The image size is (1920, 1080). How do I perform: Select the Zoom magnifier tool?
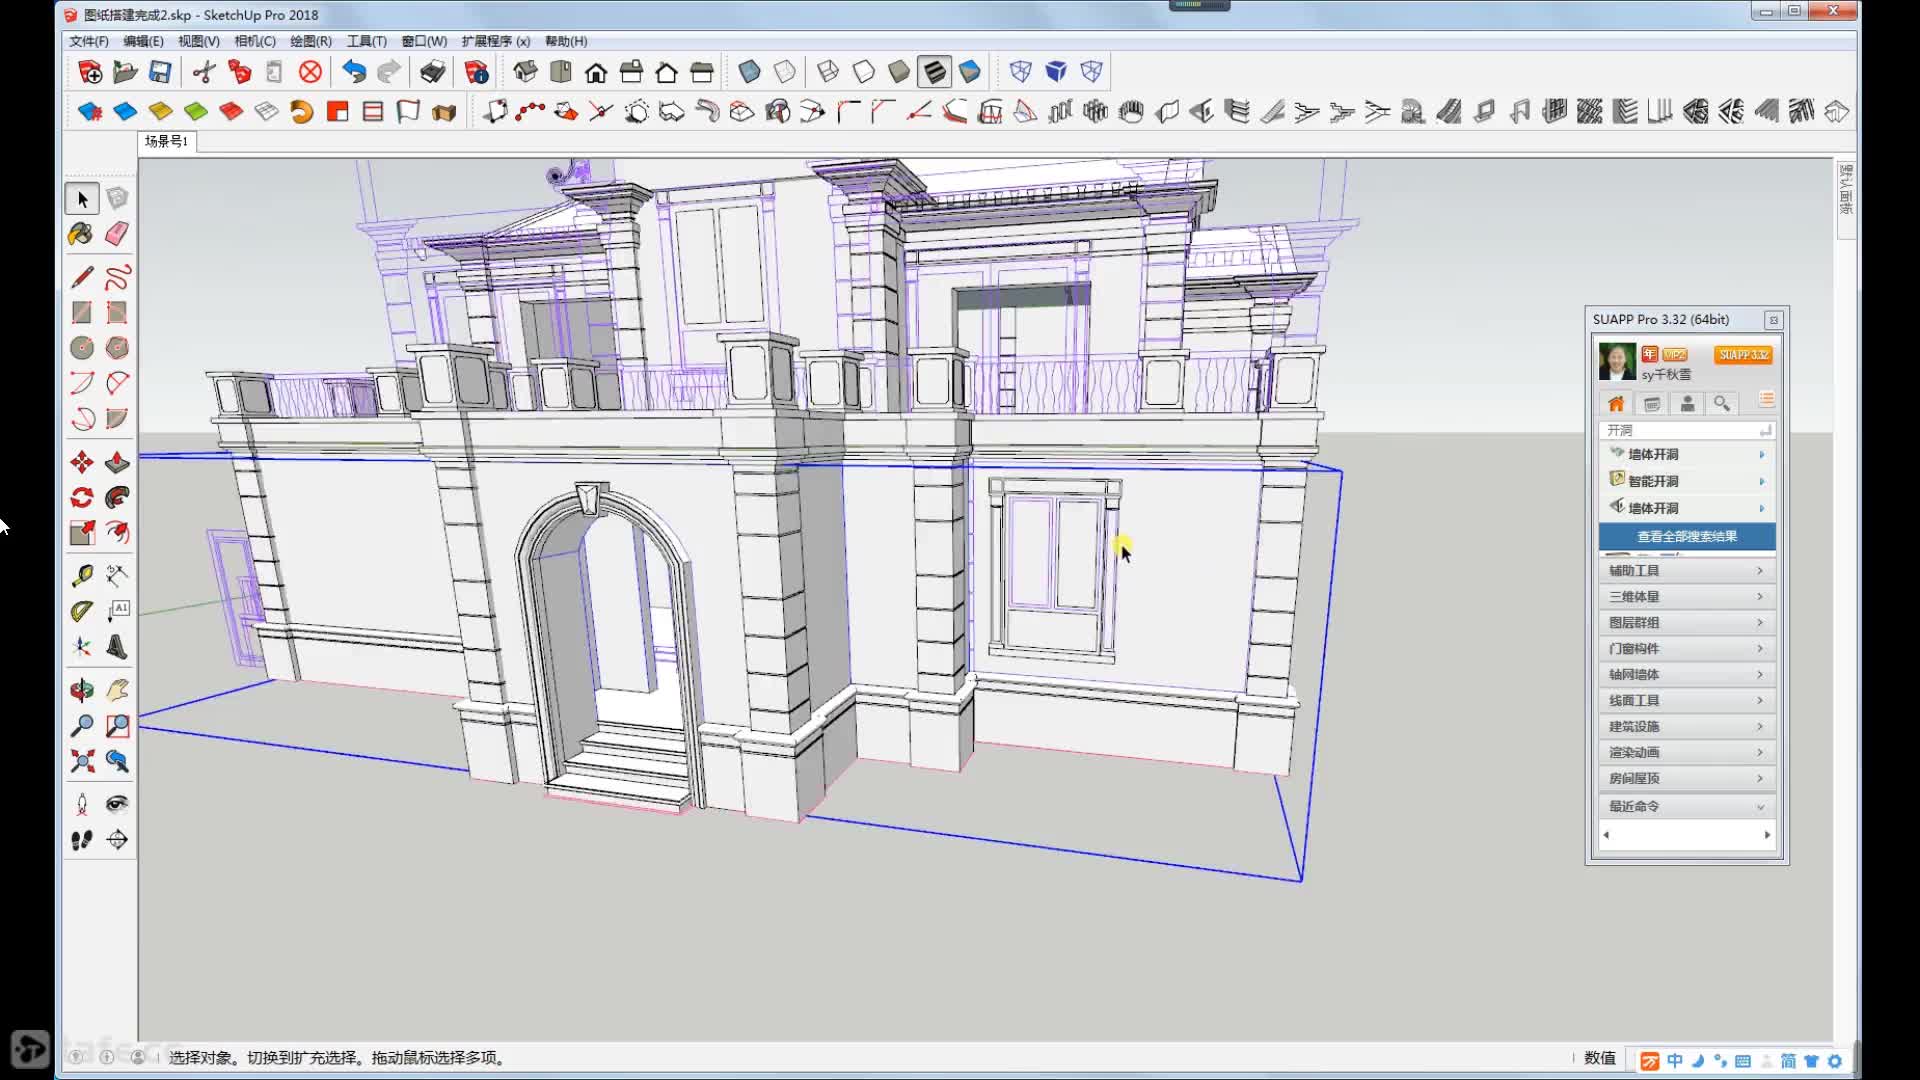point(82,726)
